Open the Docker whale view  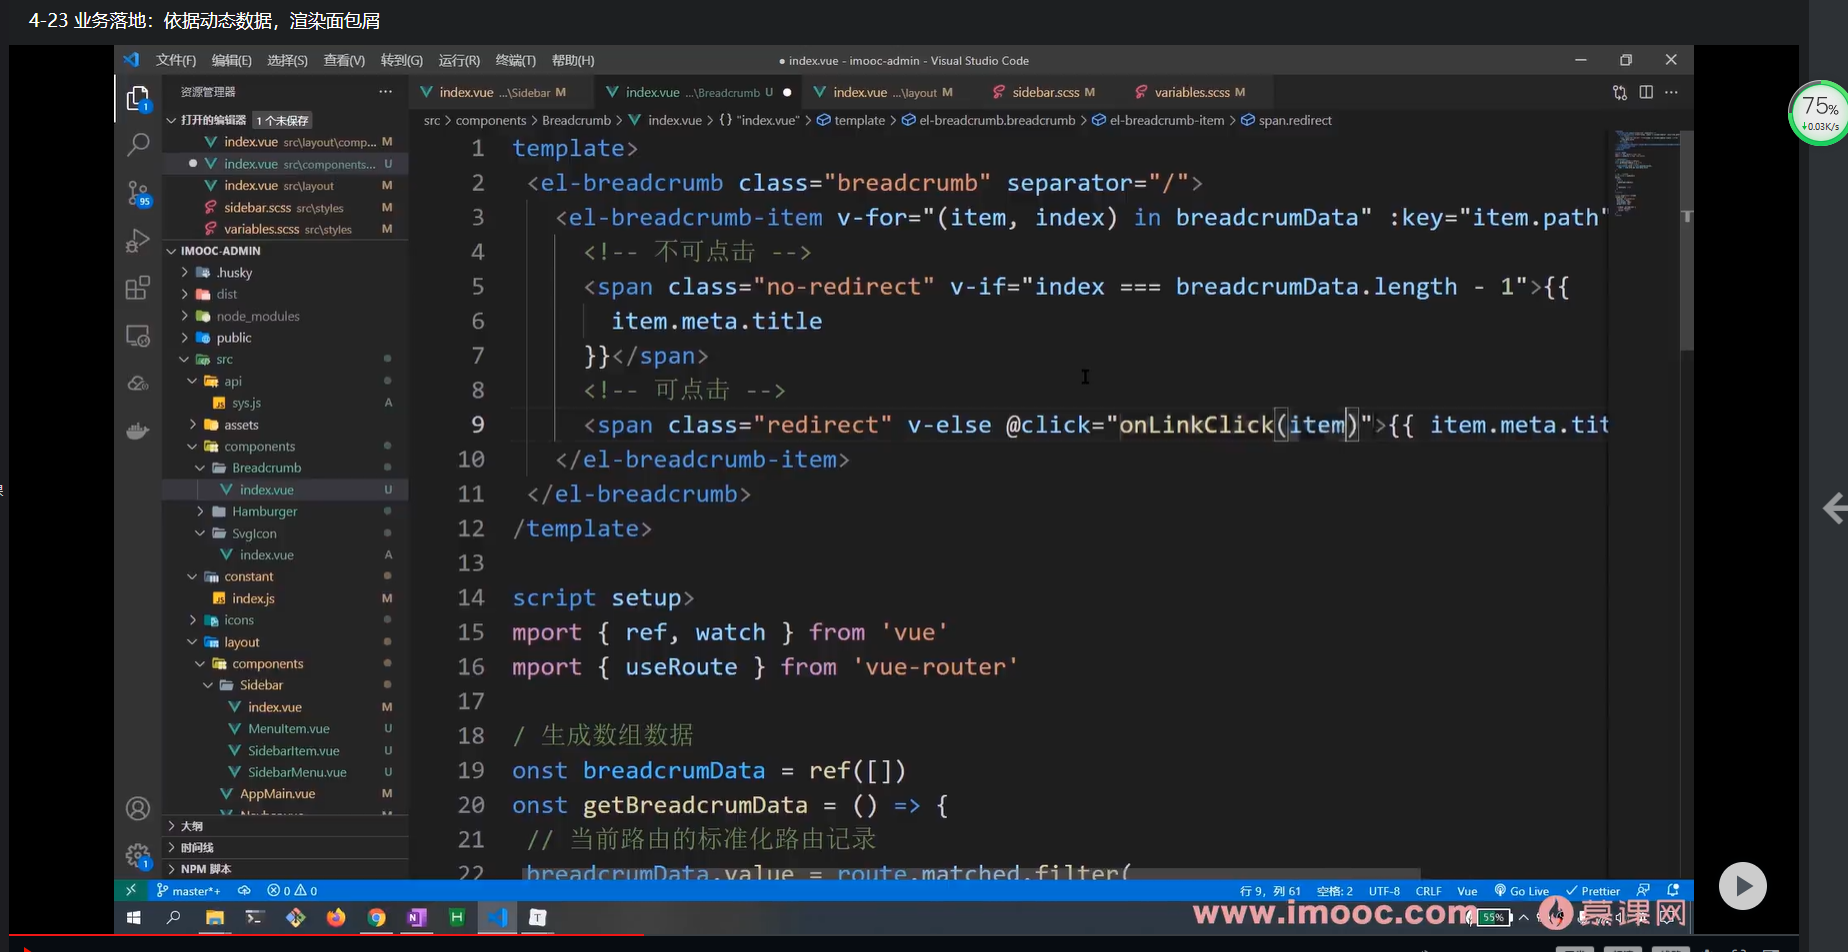tap(138, 431)
